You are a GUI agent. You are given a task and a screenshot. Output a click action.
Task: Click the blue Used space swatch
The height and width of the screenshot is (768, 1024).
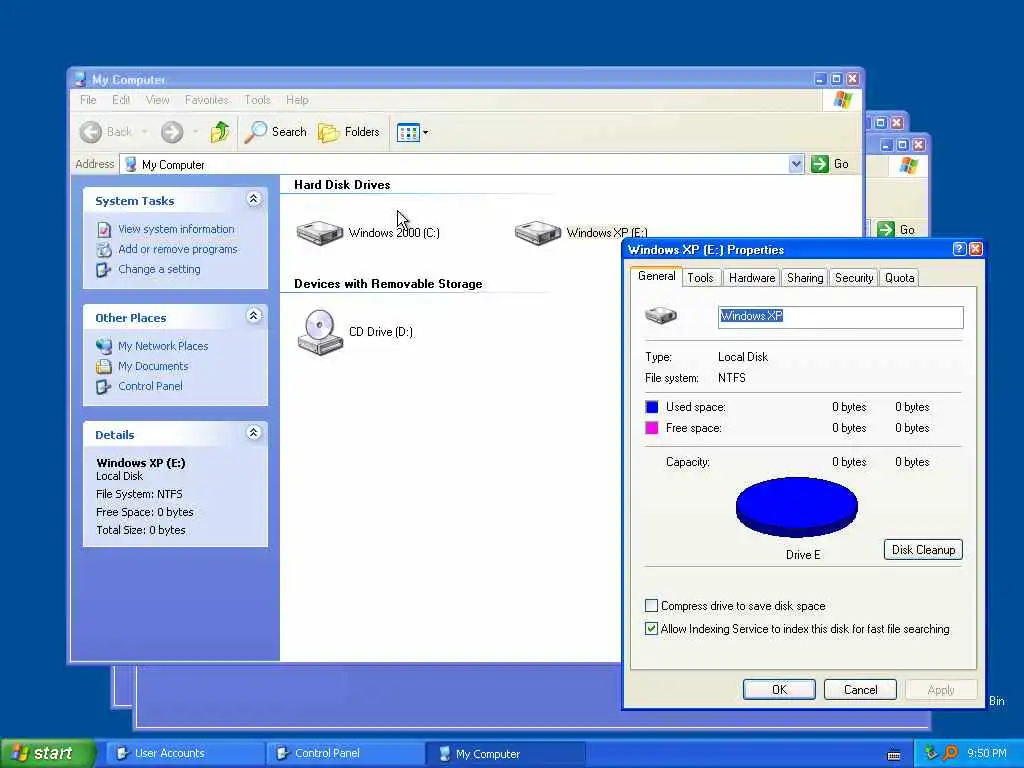[652, 407]
